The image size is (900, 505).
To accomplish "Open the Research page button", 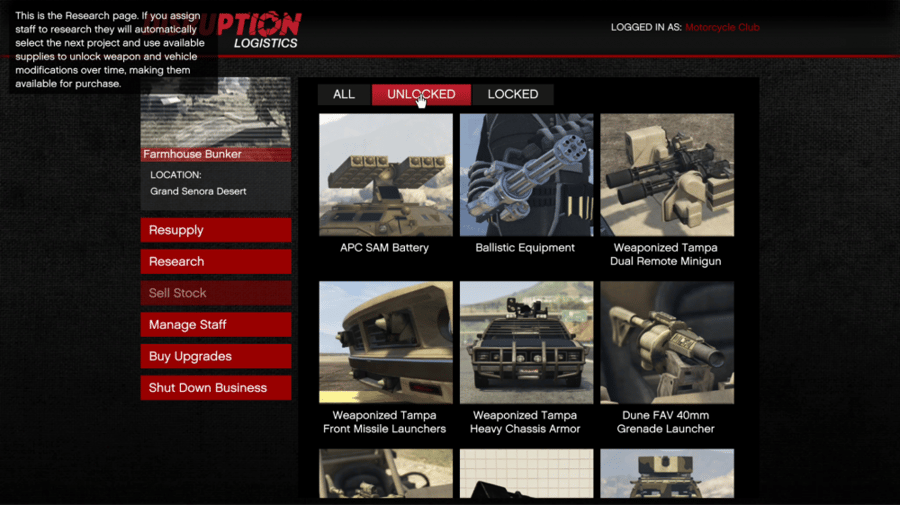I will (216, 262).
